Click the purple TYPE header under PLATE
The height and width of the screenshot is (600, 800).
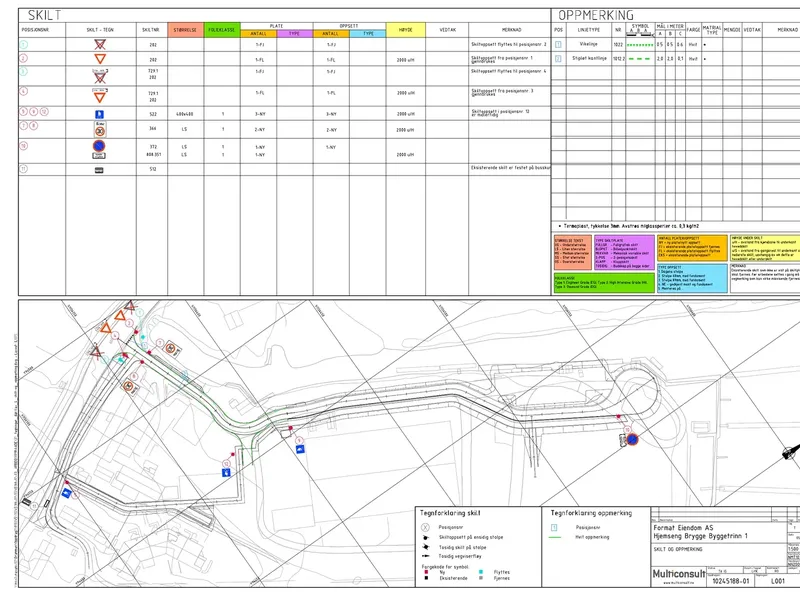click(294, 34)
